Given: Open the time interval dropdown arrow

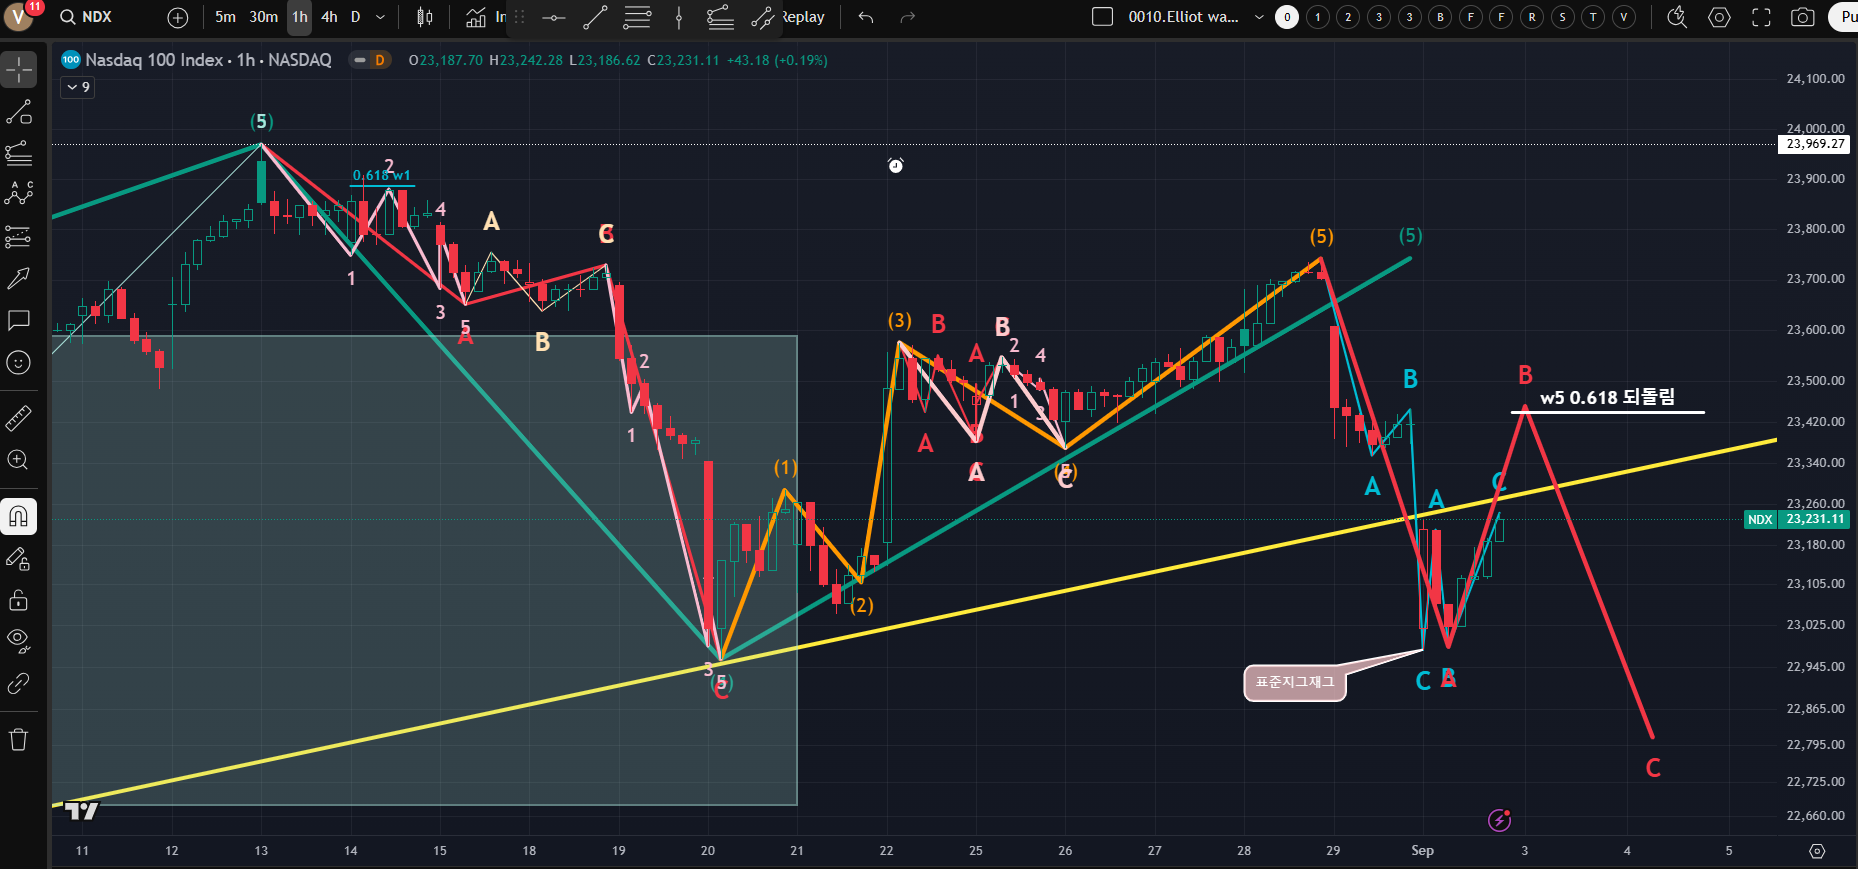Looking at the screenshot, I should pos(380,17).
